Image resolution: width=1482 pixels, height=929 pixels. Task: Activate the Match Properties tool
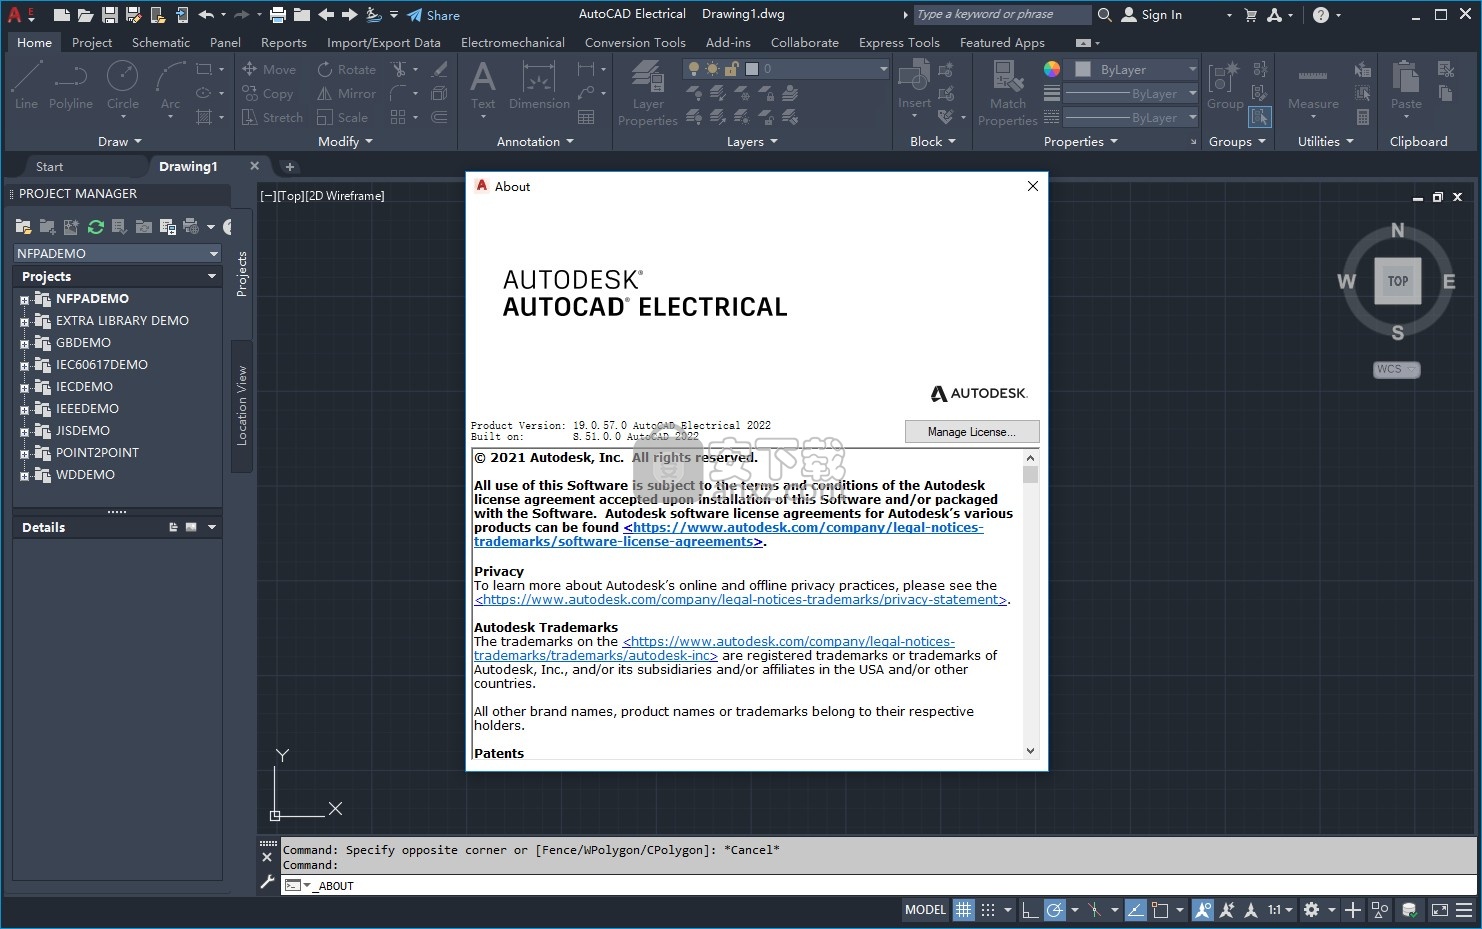coord(1007,92)
